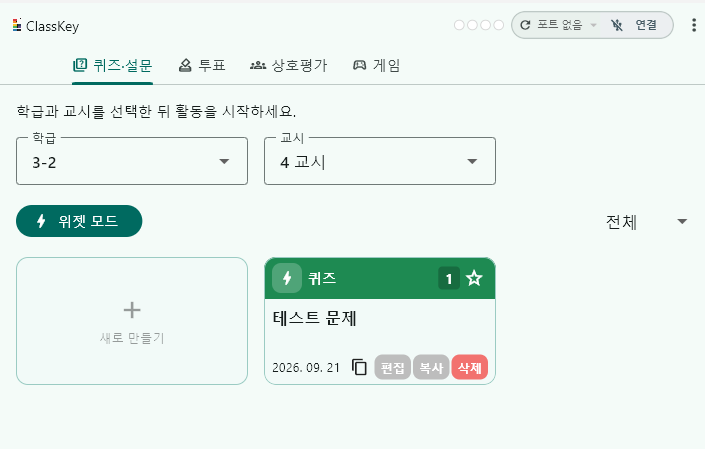Open the three-dot more options menu

pos(694,25)
